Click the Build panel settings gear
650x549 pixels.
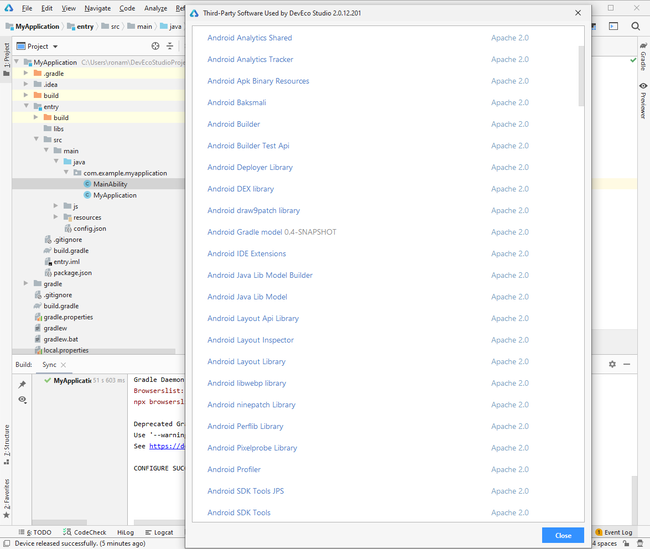tap(612, 364)
